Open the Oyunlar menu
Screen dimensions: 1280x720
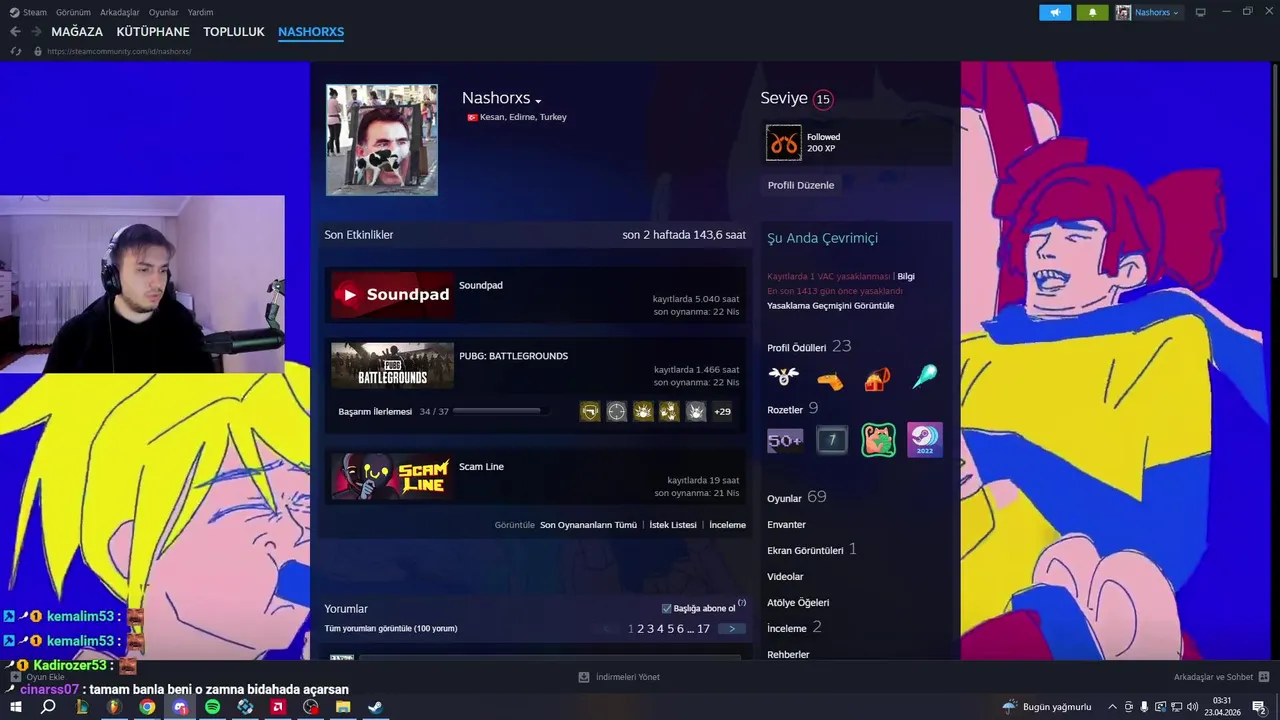pos(163,12)
